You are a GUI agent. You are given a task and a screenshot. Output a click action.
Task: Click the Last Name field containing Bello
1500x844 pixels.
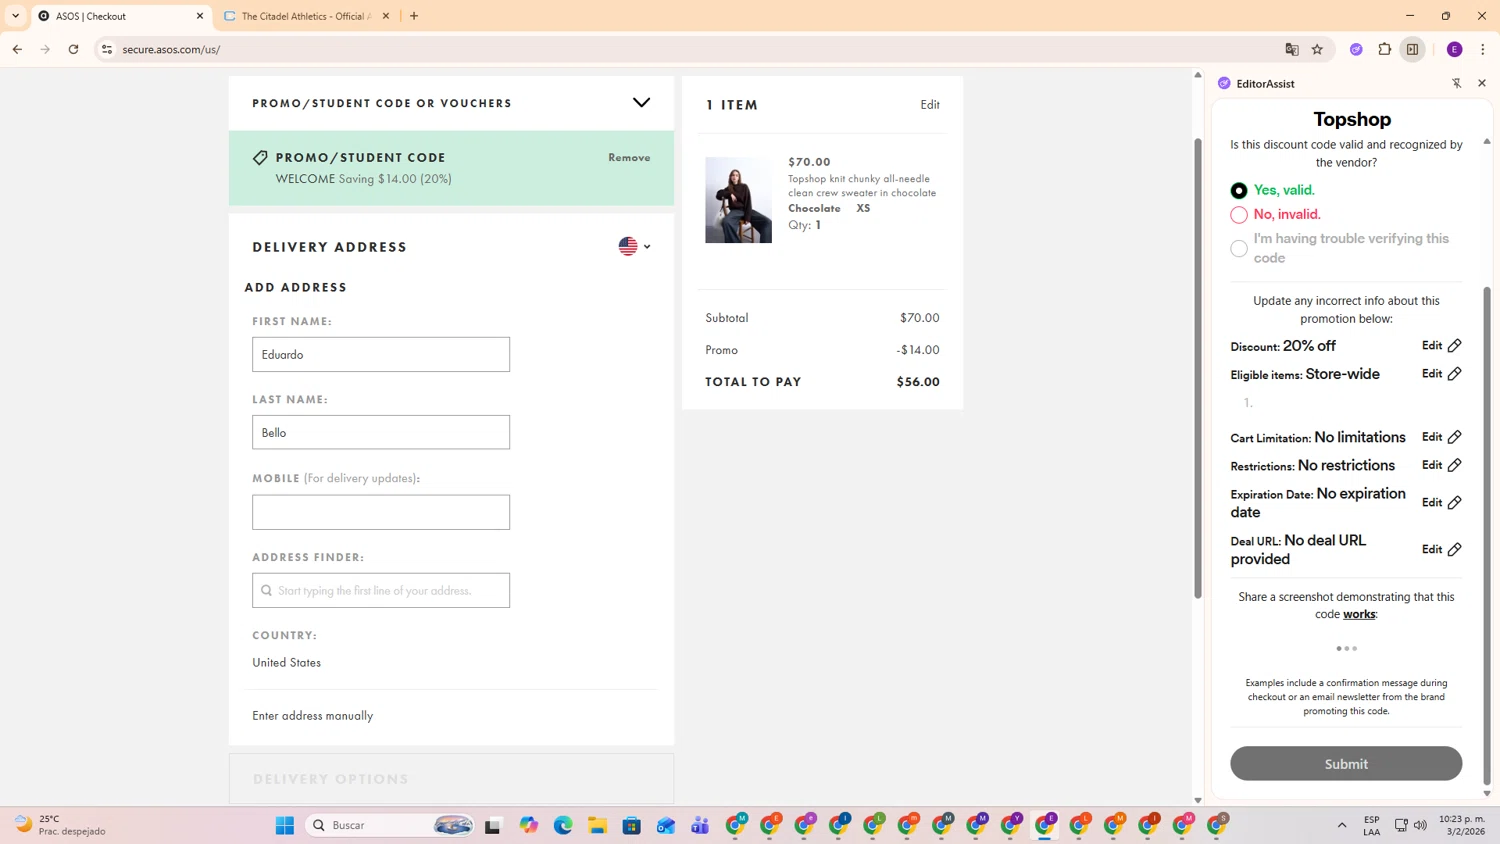[381, 433]
